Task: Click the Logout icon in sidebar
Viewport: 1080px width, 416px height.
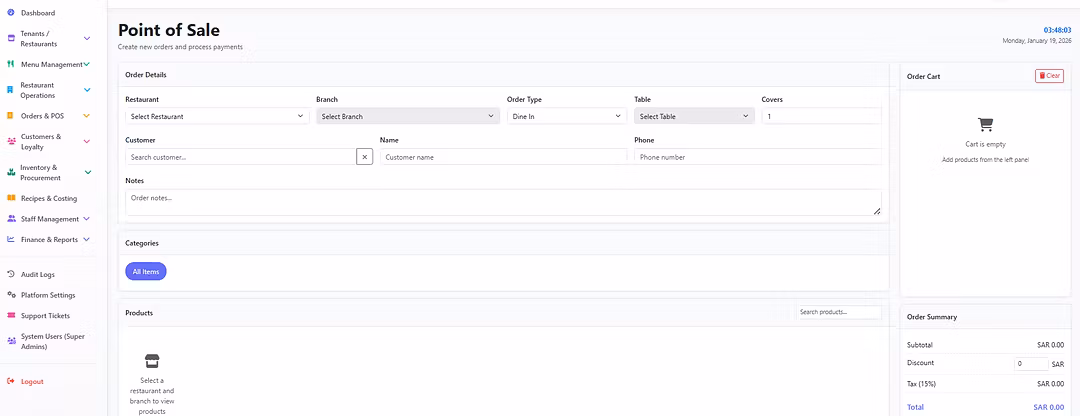Action: pyautogui.click(x=10, y=381)
